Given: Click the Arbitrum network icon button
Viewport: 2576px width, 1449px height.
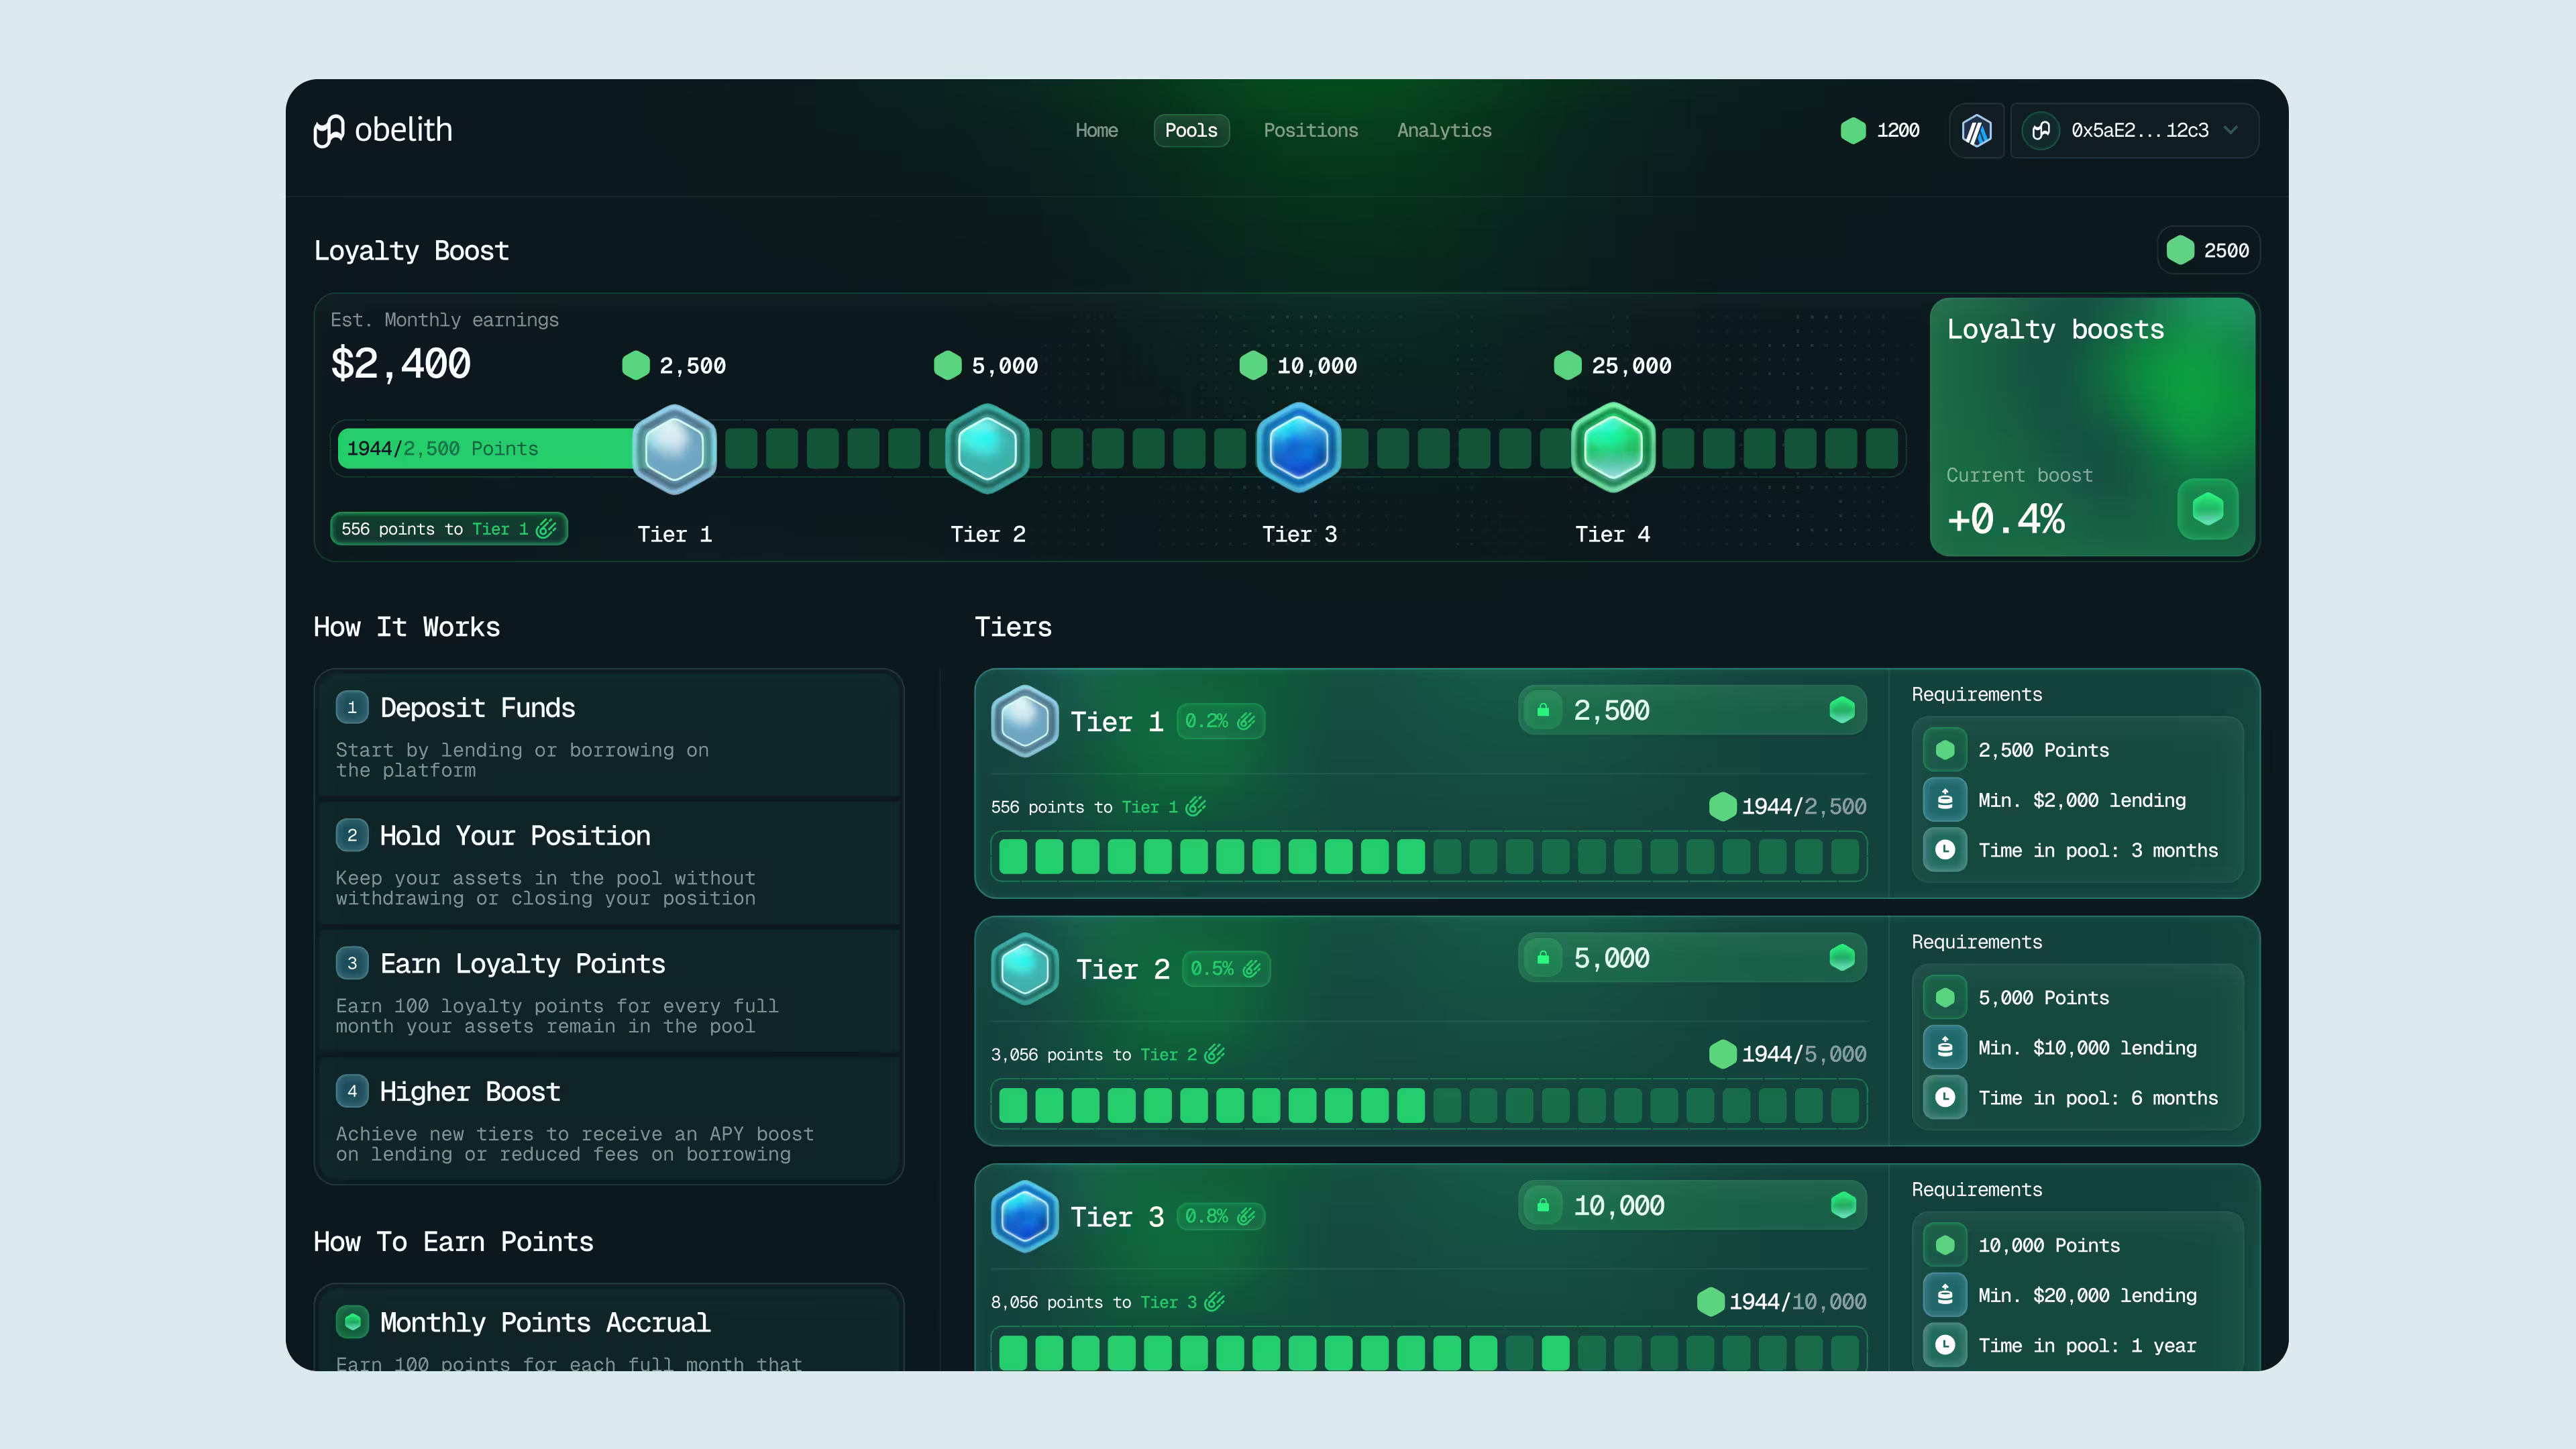Looking at the screenshot, I should [1976, 131].
